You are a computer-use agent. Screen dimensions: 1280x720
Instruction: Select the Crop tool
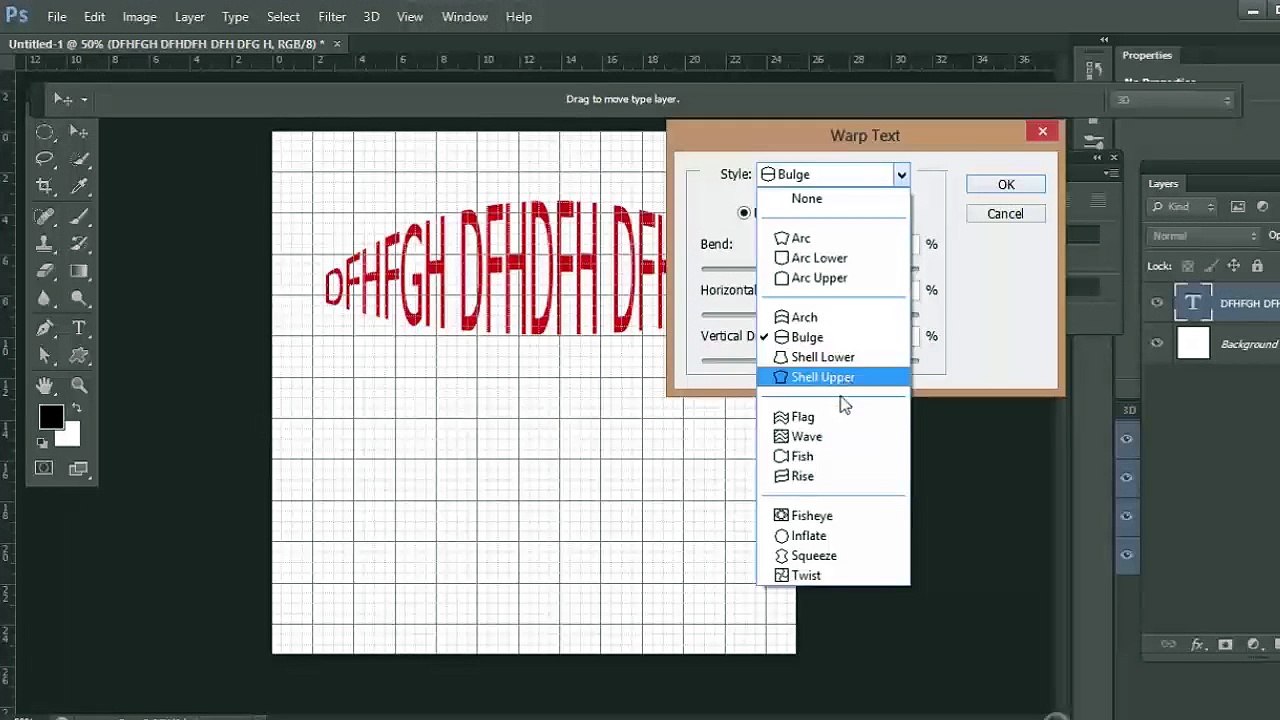tap(45, 186)
